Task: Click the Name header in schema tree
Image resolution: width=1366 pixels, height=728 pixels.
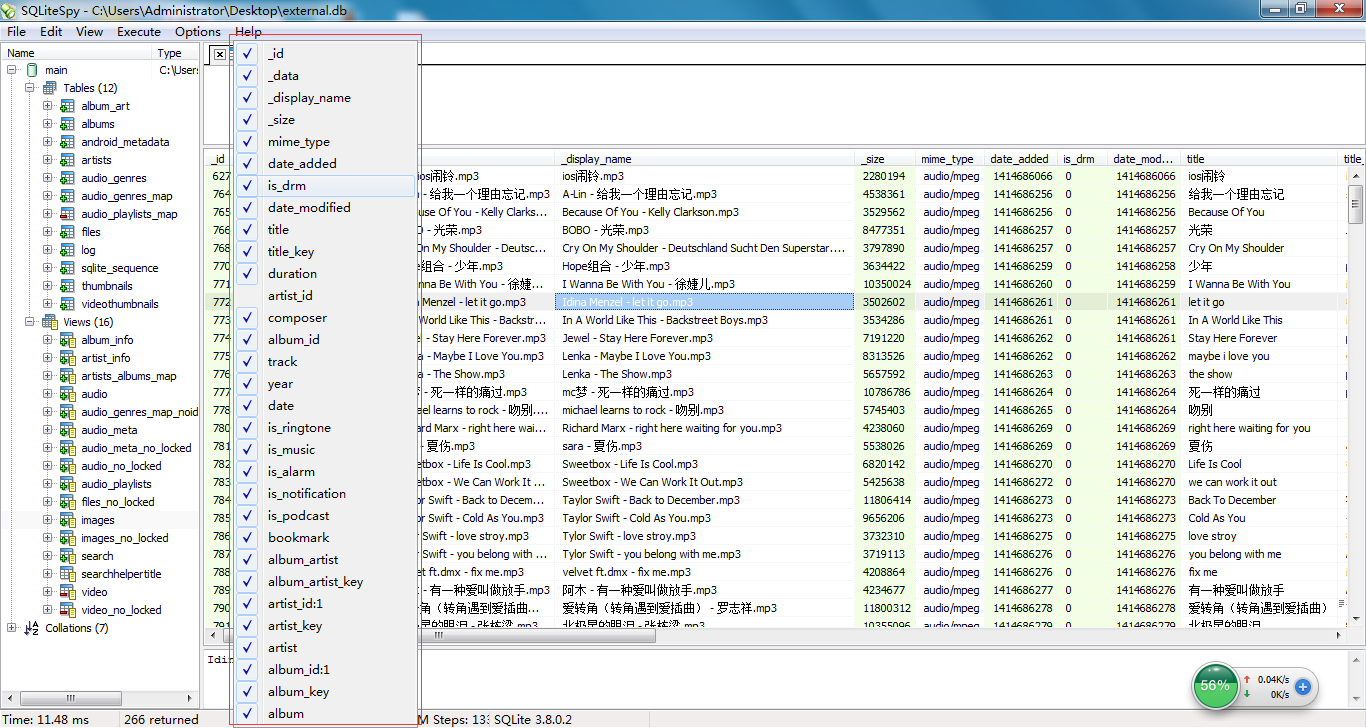Action: point(77,53)
